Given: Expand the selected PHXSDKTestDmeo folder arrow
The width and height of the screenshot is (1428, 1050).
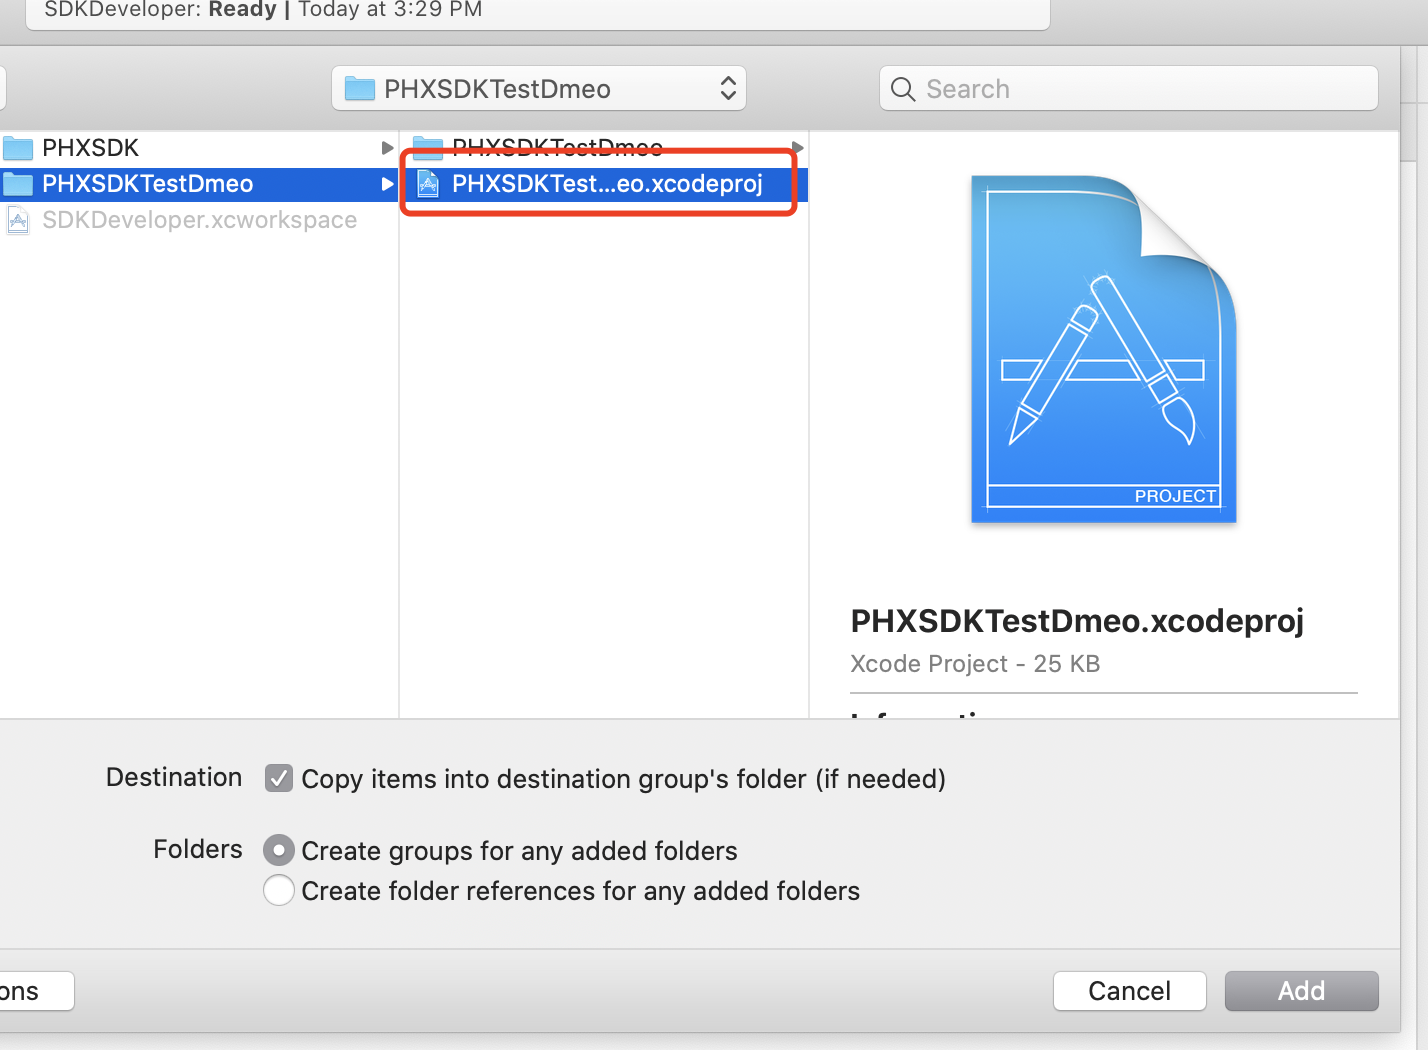Looking at the screenshot, I should click(x=387, y=184).
